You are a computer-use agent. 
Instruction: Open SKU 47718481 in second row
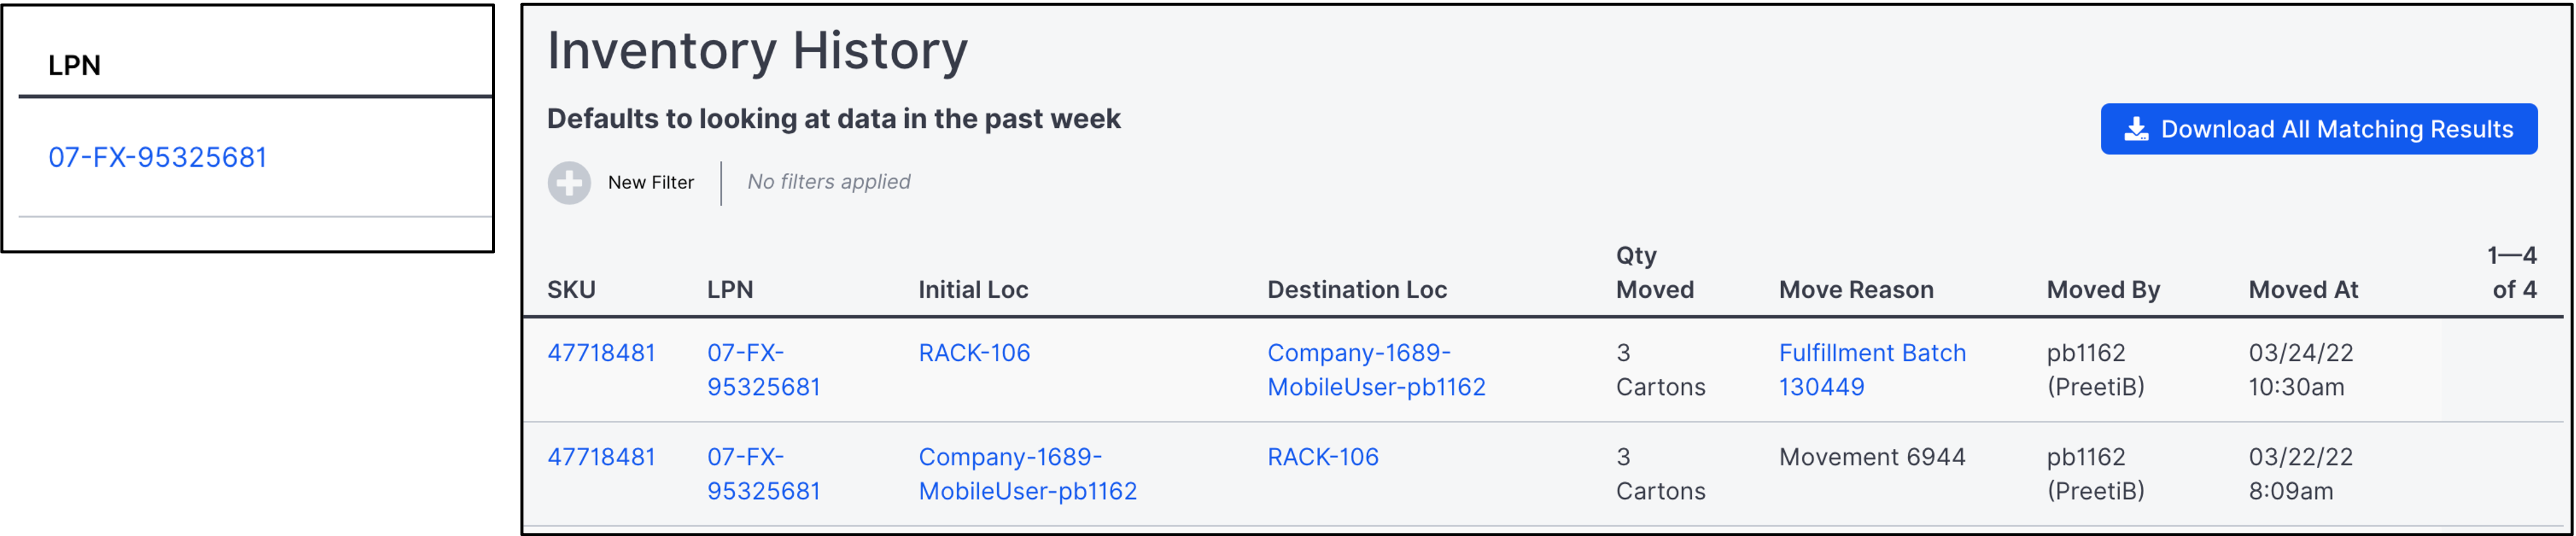point(601,457)
